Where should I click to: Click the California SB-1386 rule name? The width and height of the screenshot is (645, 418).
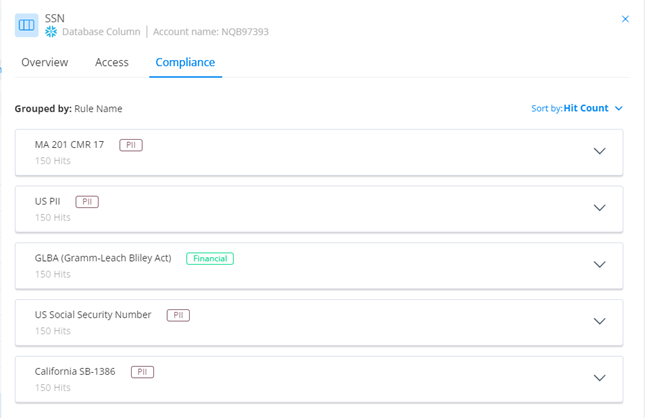click(x=75, y=372)
